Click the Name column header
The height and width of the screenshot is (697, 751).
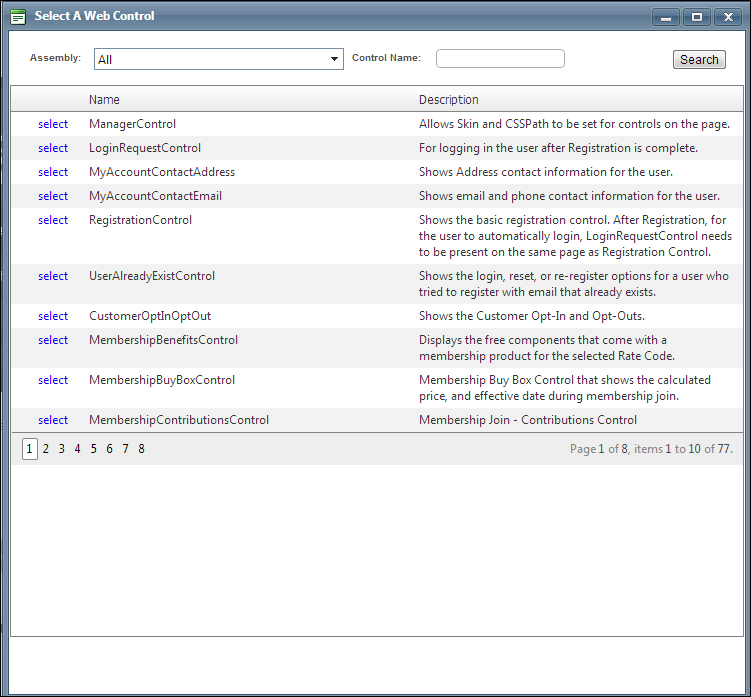pos(104,100)
